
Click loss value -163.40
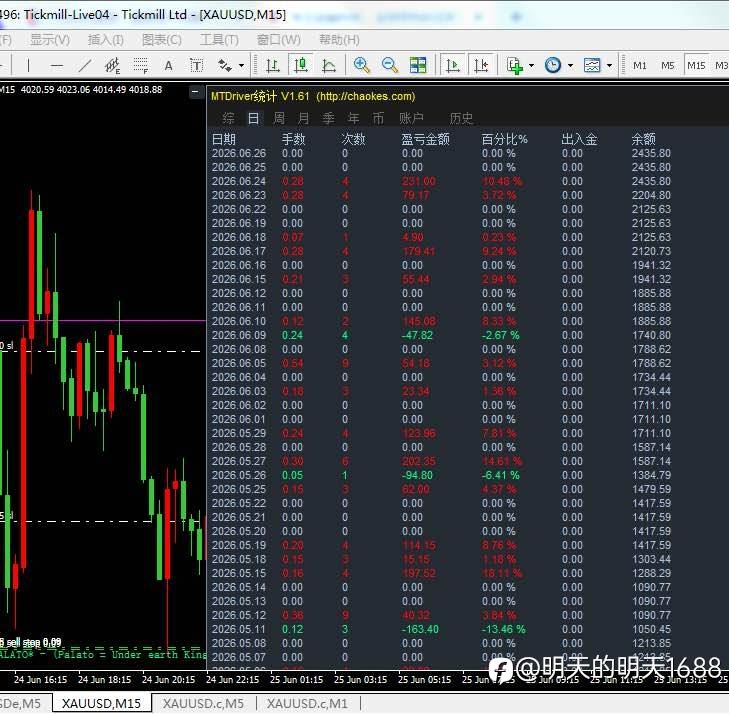420,629
